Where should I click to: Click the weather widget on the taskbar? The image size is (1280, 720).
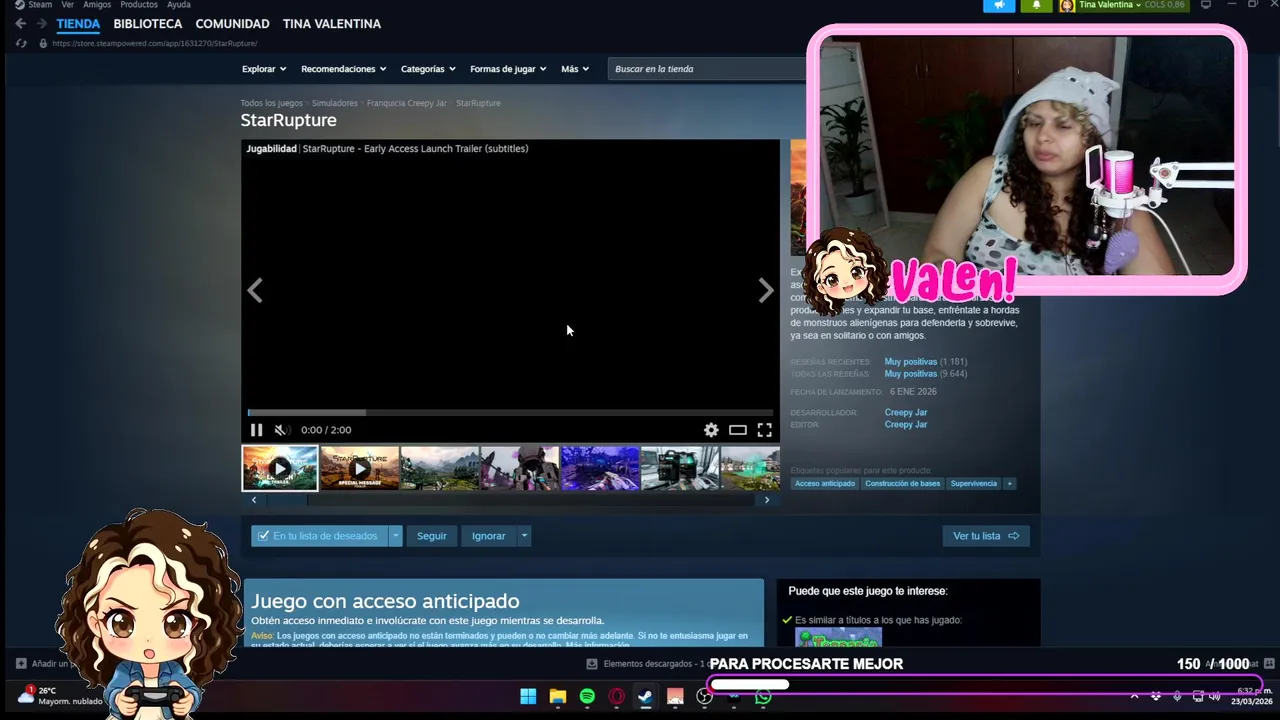tap(62, 696)
